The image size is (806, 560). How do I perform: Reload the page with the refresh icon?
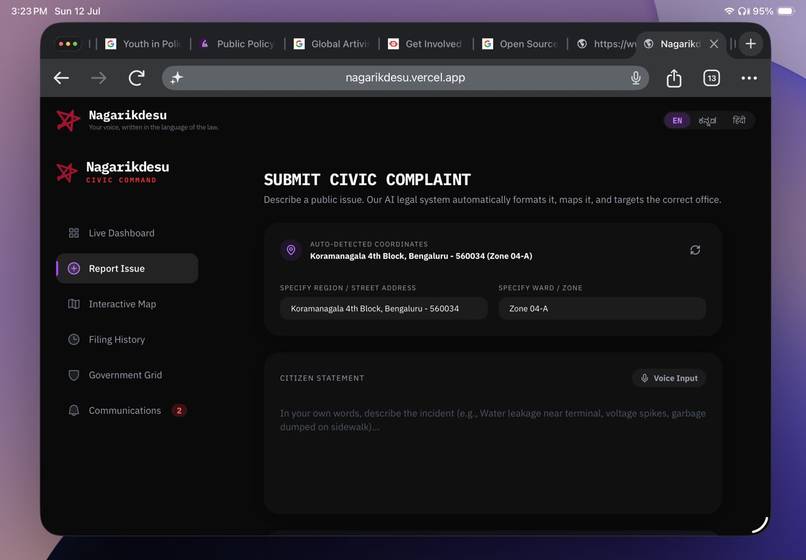click(x=137, y=78)
